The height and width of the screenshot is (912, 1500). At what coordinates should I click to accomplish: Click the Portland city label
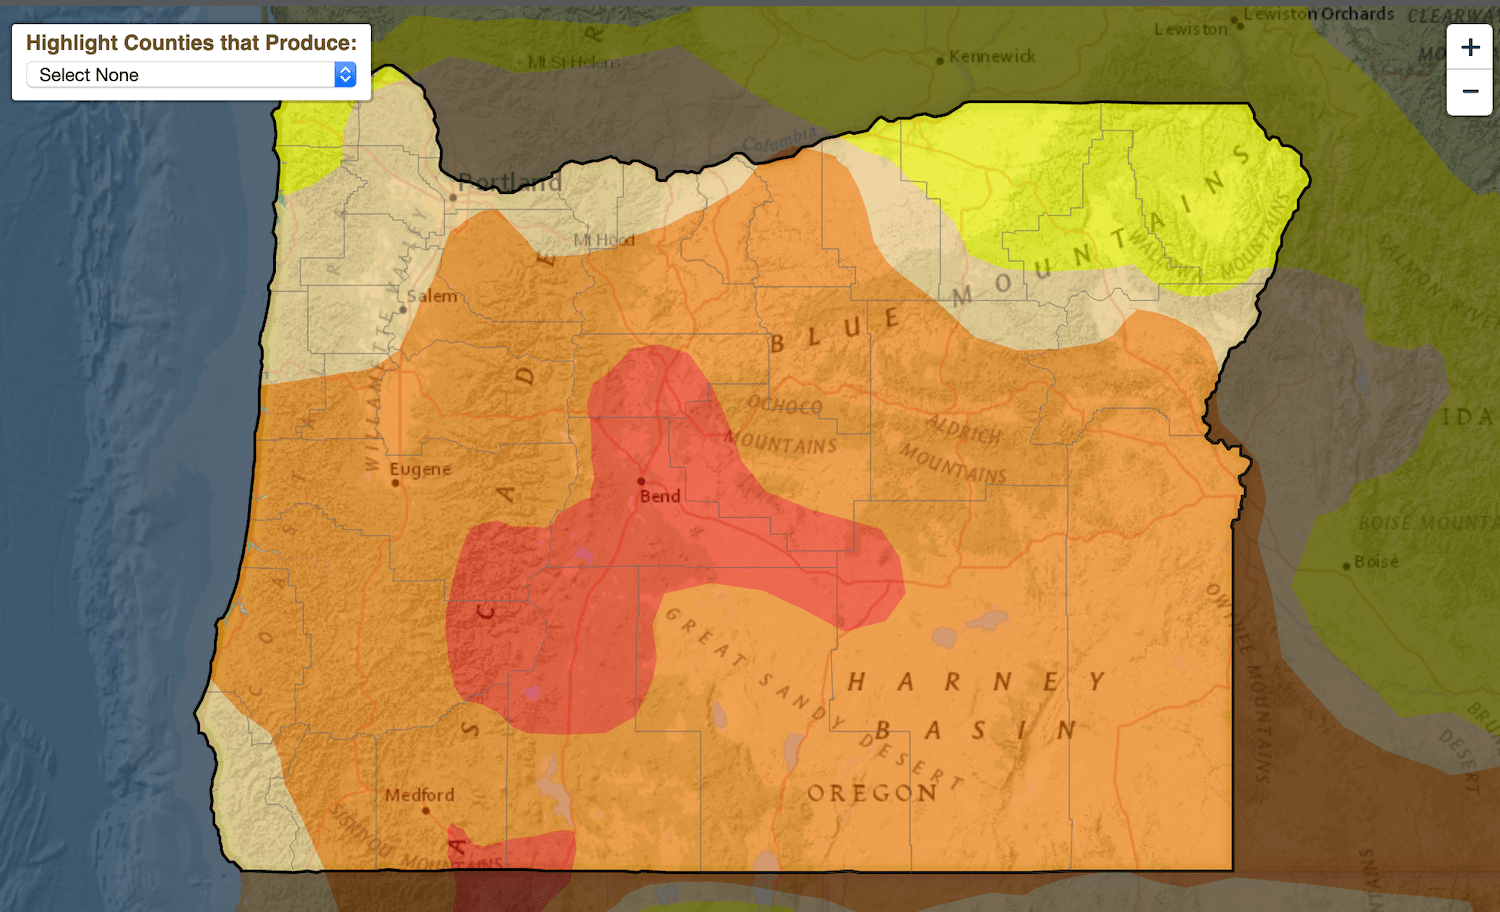point(510,182)
